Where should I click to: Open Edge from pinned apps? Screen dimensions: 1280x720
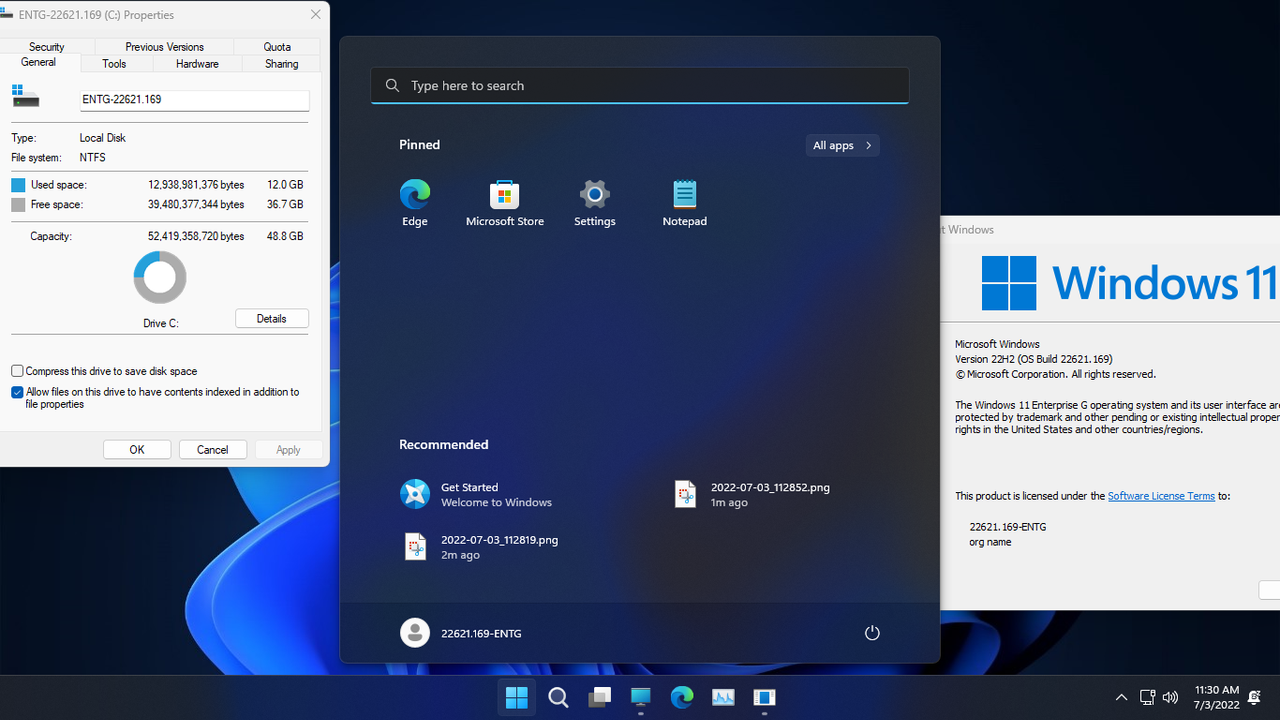coord(415,203)
